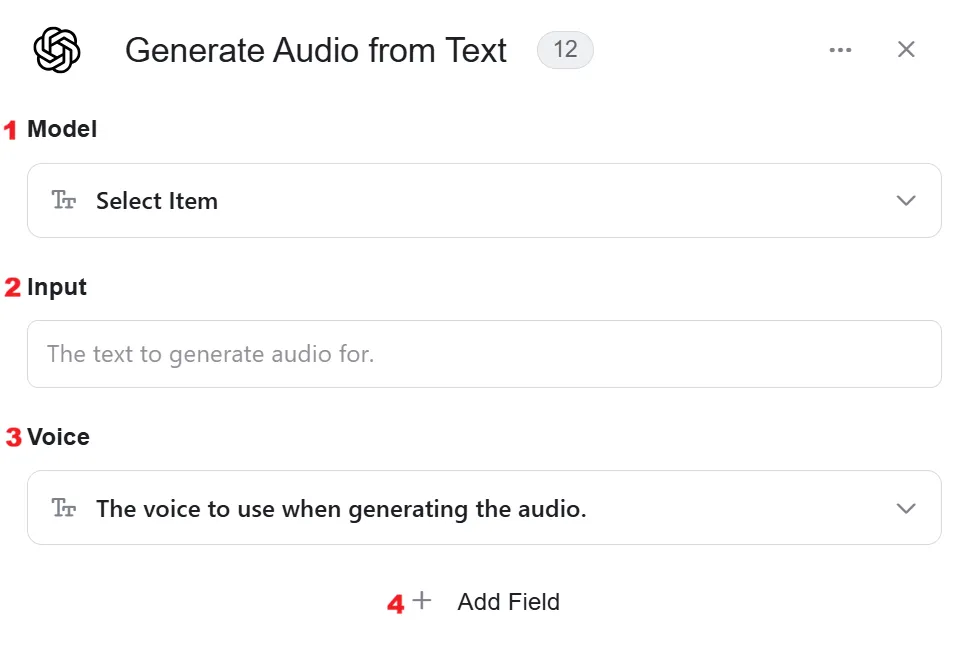Click the step count badge showing 12

pyautogui.click(x=565, y=50)
